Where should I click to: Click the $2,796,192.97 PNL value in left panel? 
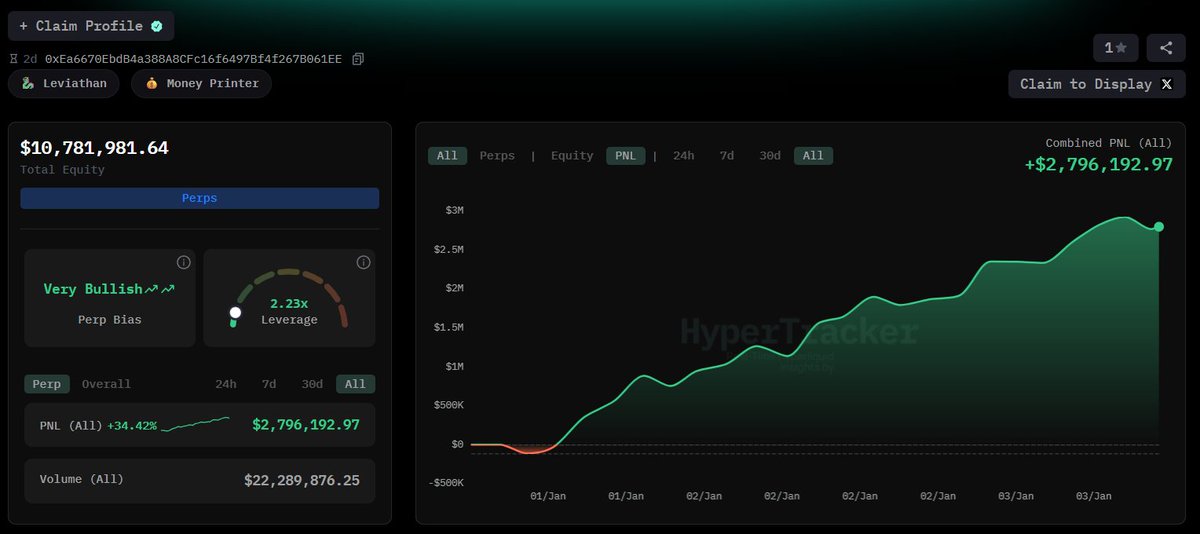306,425
